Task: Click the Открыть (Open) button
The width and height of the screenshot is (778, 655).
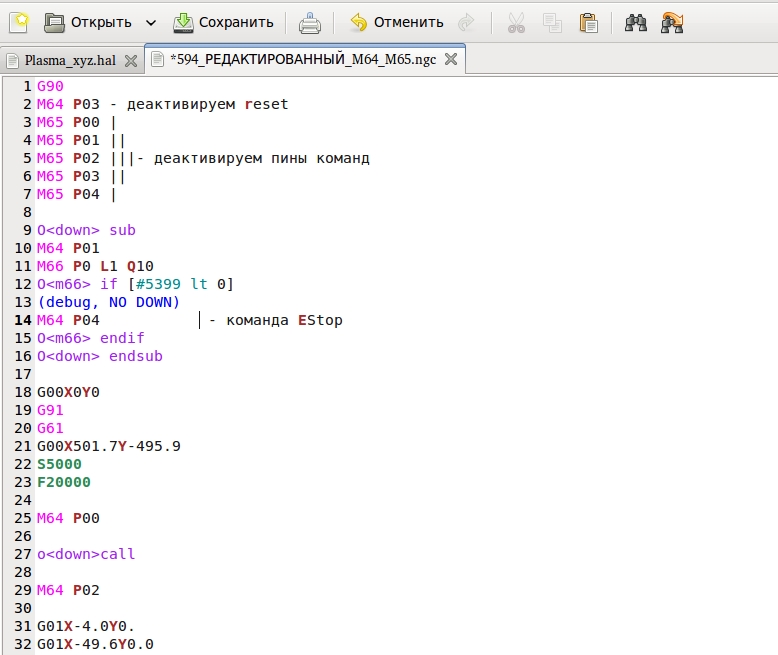Action: 88,23
